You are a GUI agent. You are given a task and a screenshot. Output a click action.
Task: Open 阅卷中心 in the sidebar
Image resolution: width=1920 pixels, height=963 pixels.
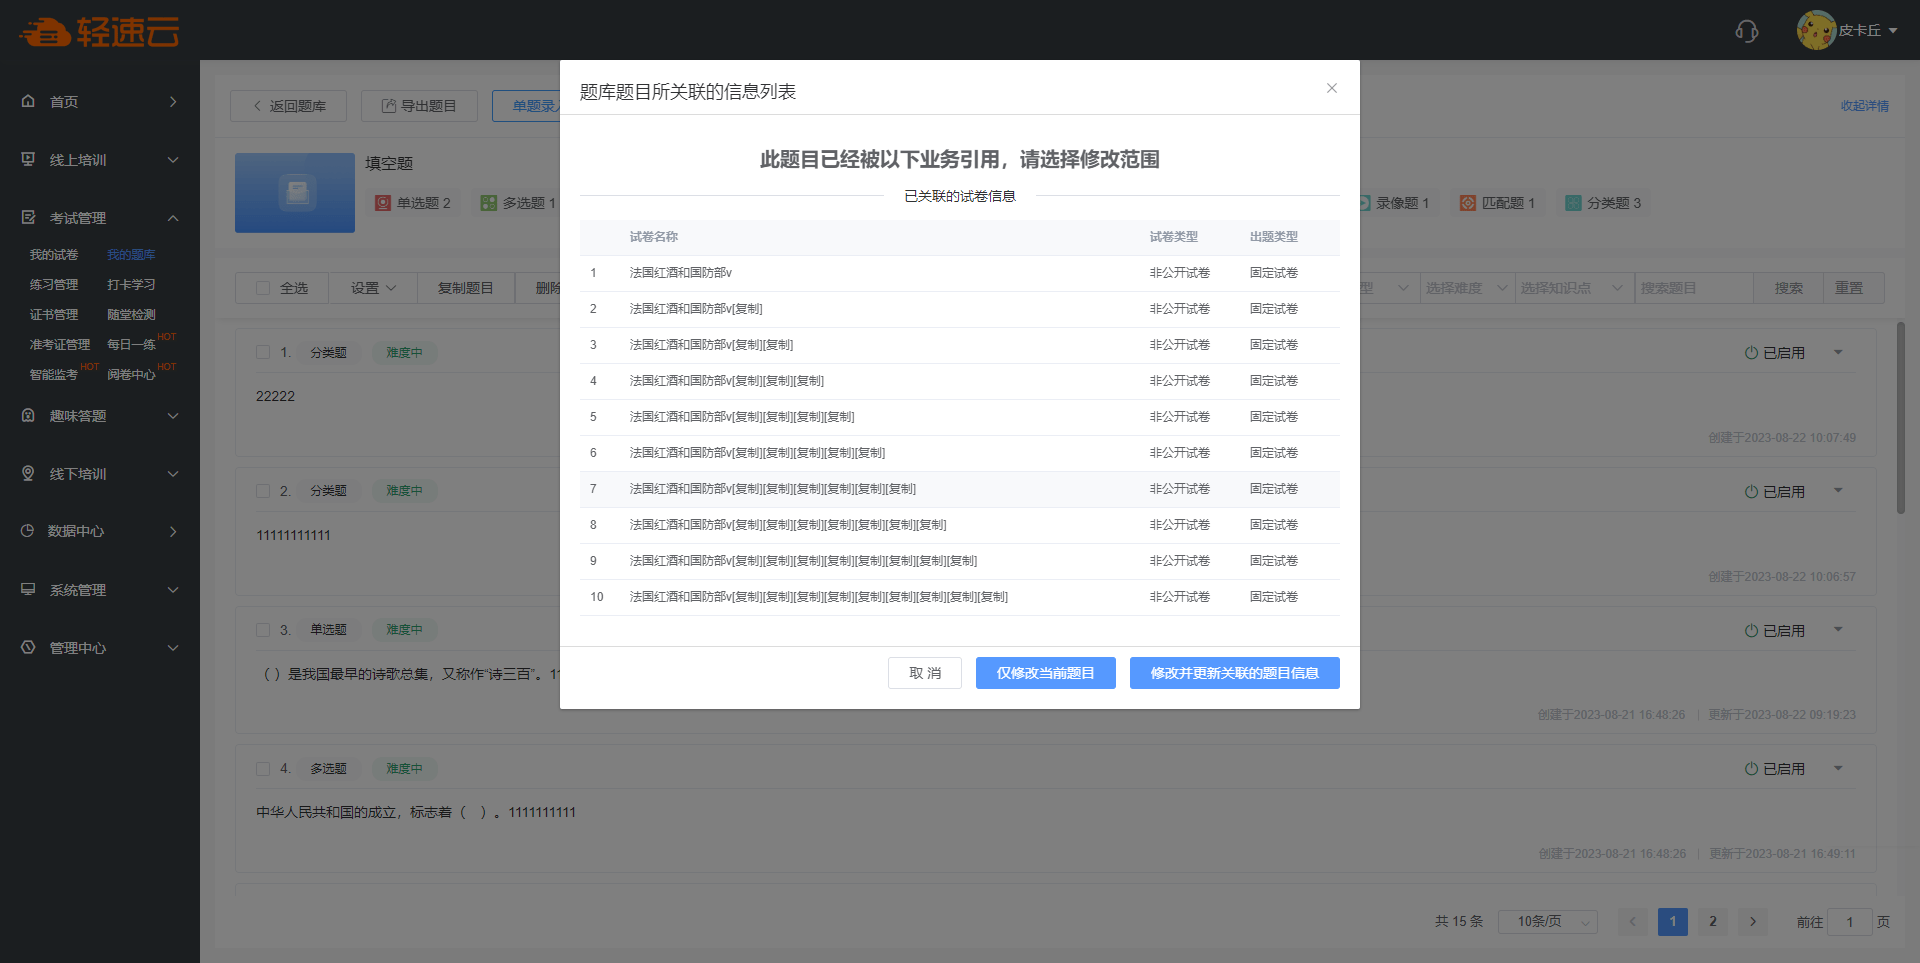point(131,375)
